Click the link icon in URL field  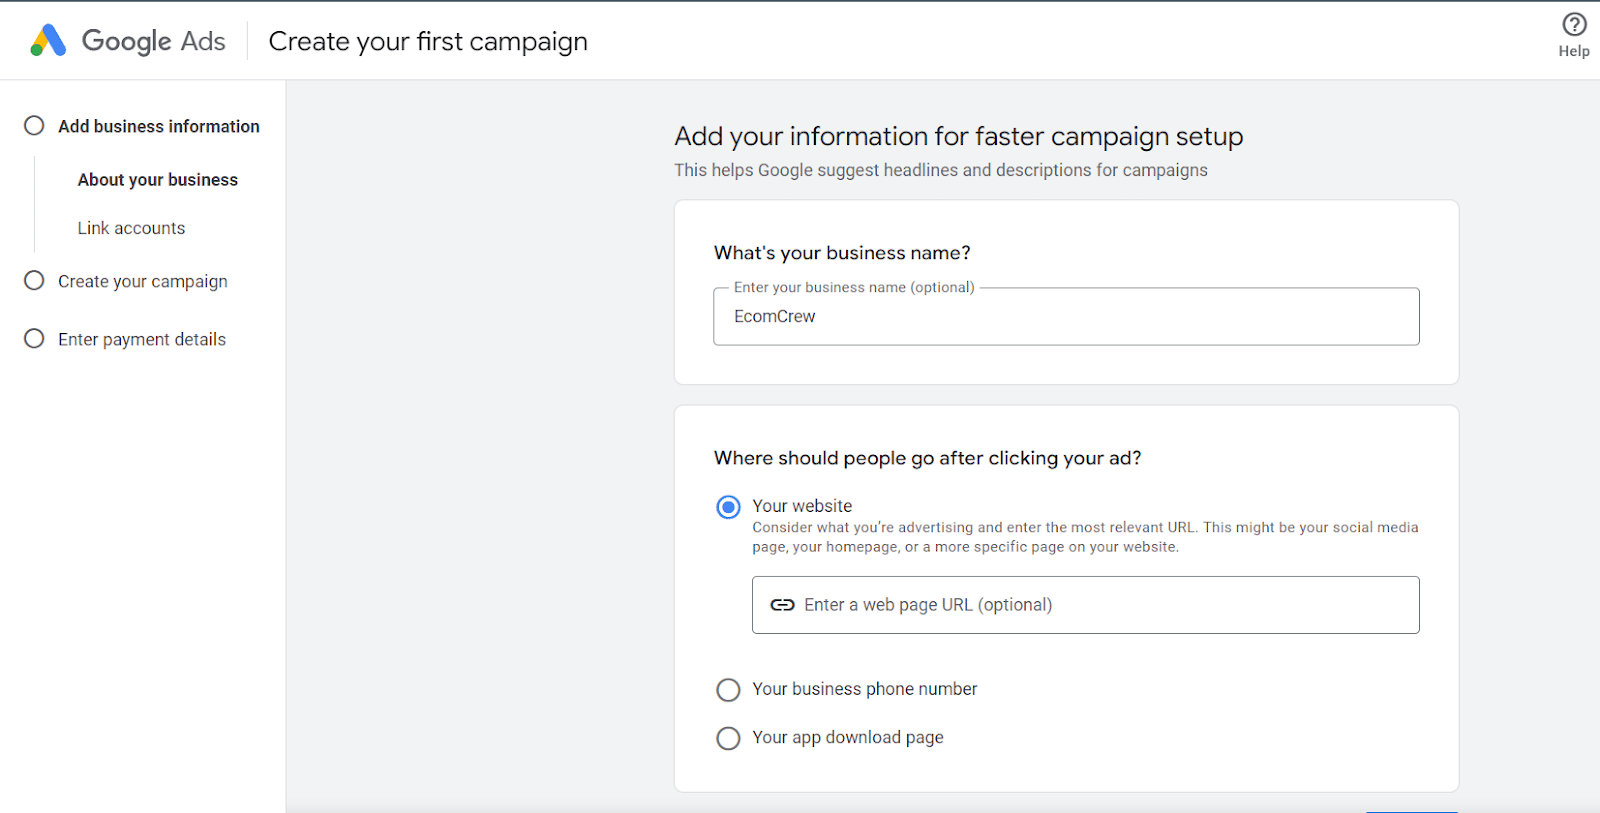pyautogui.click(x=782, y=605)
